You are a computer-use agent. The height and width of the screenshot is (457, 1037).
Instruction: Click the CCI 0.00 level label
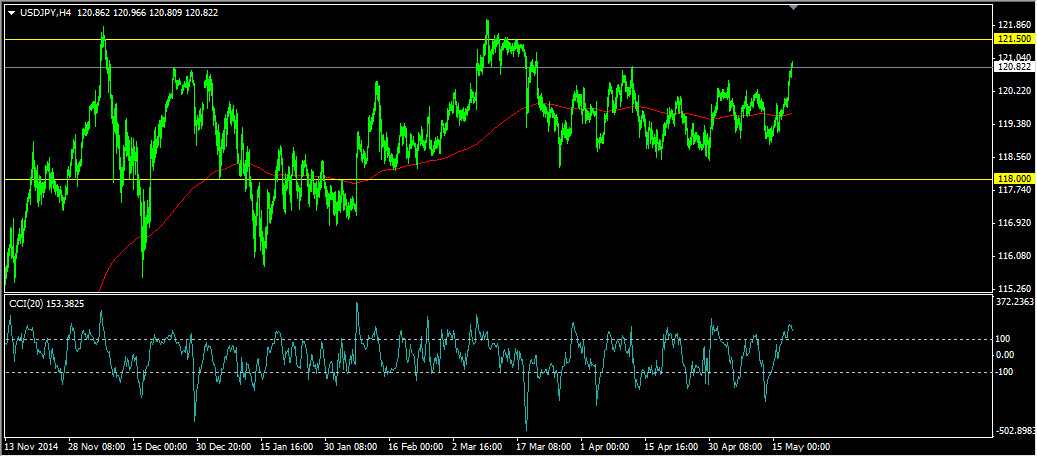click(1007, 354)
